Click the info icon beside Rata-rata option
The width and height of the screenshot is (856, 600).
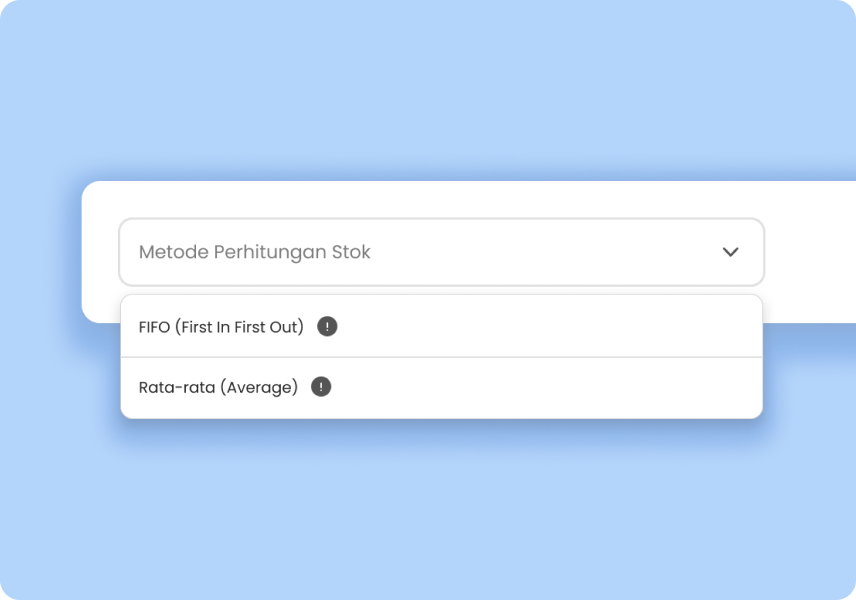point(321,387)
